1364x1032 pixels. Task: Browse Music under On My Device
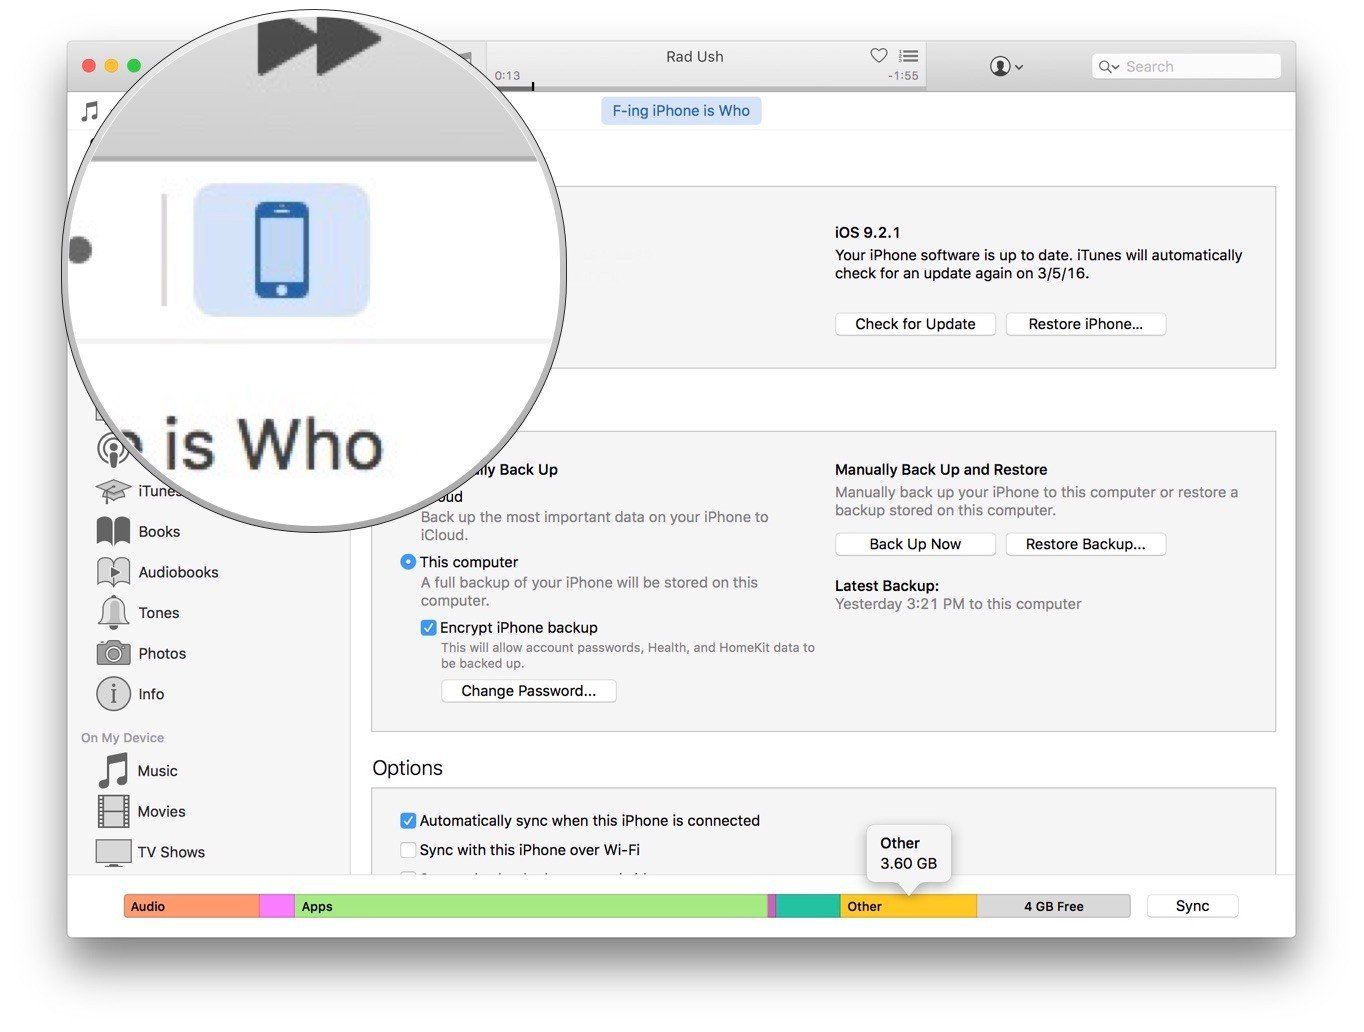(x=157, y=770)
